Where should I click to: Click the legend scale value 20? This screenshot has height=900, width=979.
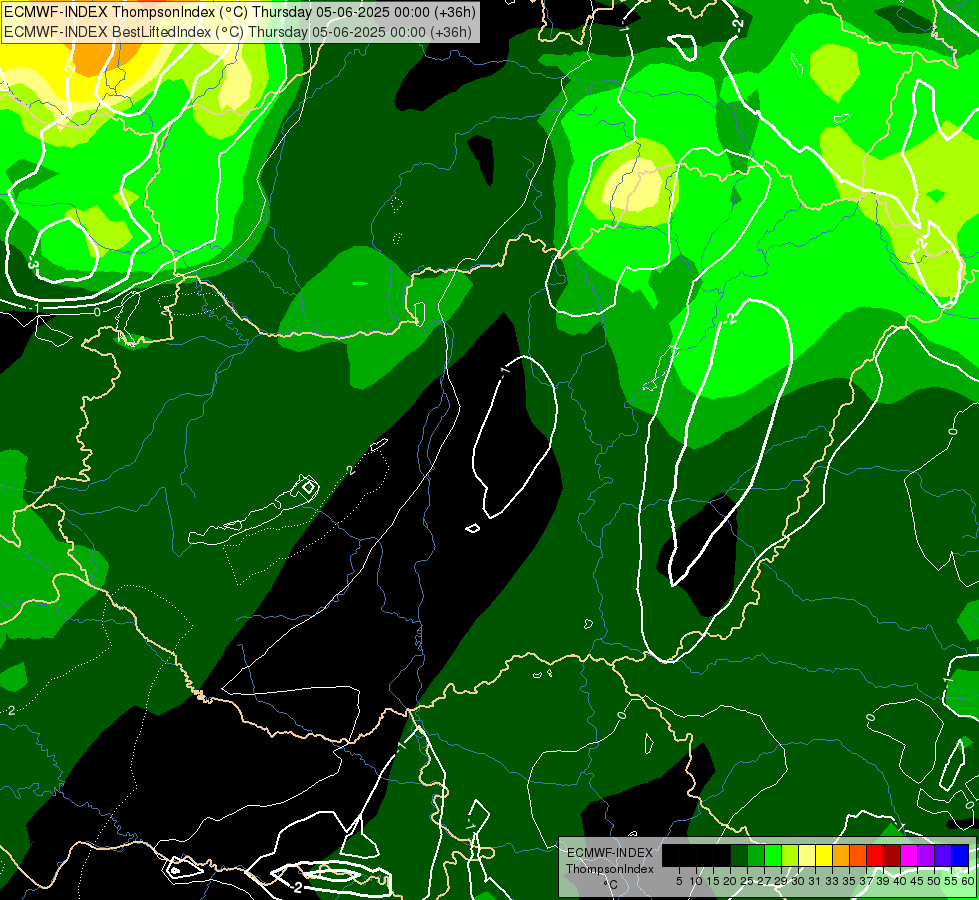[x=731, y=881]
